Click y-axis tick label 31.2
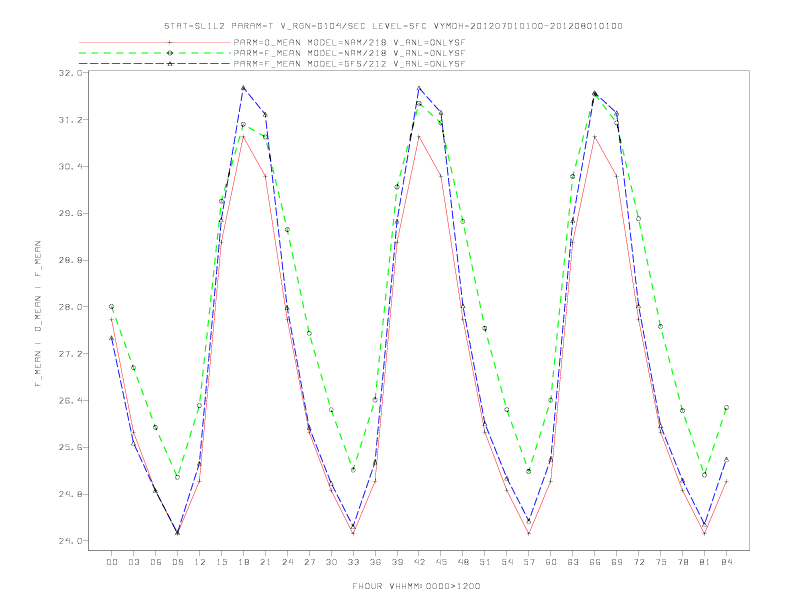792x612 pixels. [70, 120]
